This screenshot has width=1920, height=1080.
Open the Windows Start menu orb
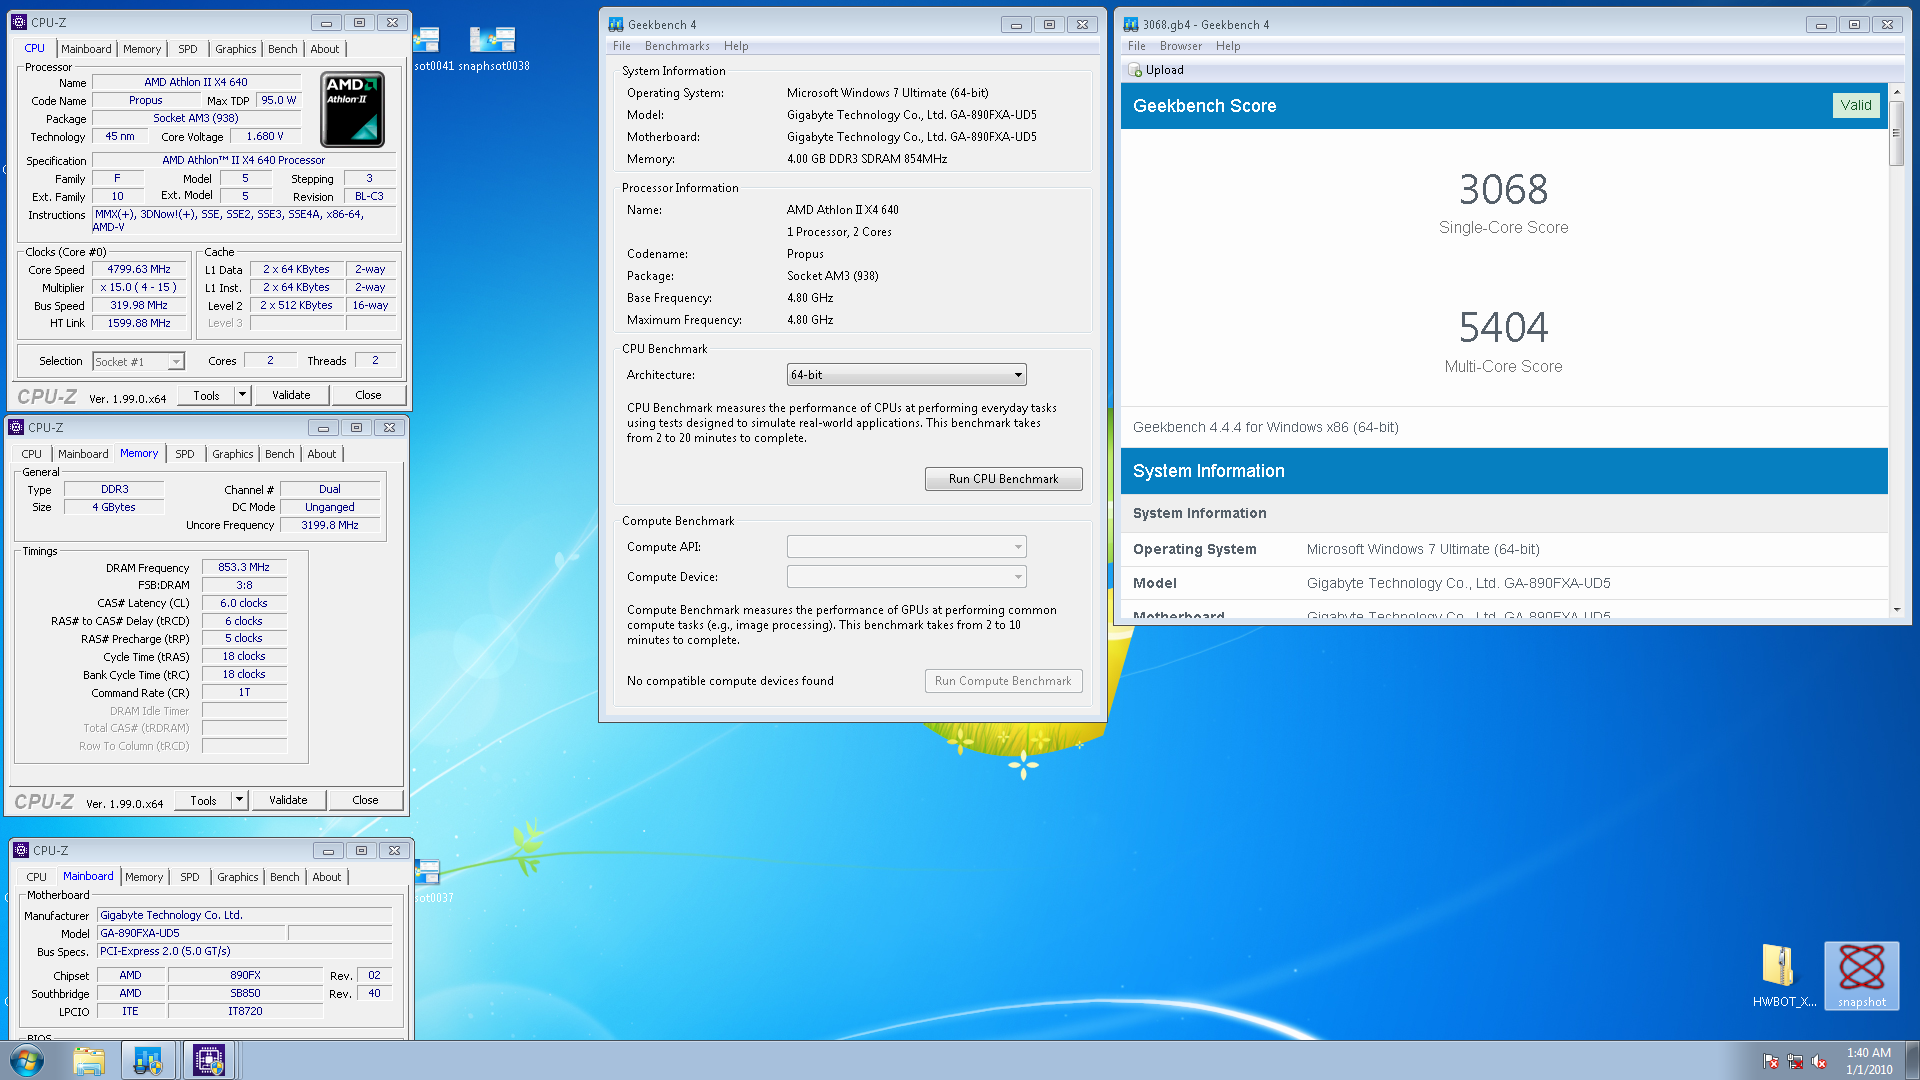27,1060
